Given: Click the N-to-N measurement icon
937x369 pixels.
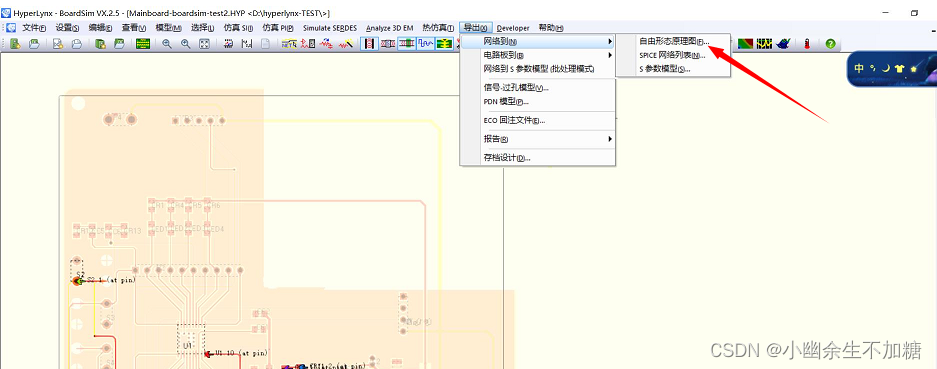Looking at the screenshot, I should 247,44.
